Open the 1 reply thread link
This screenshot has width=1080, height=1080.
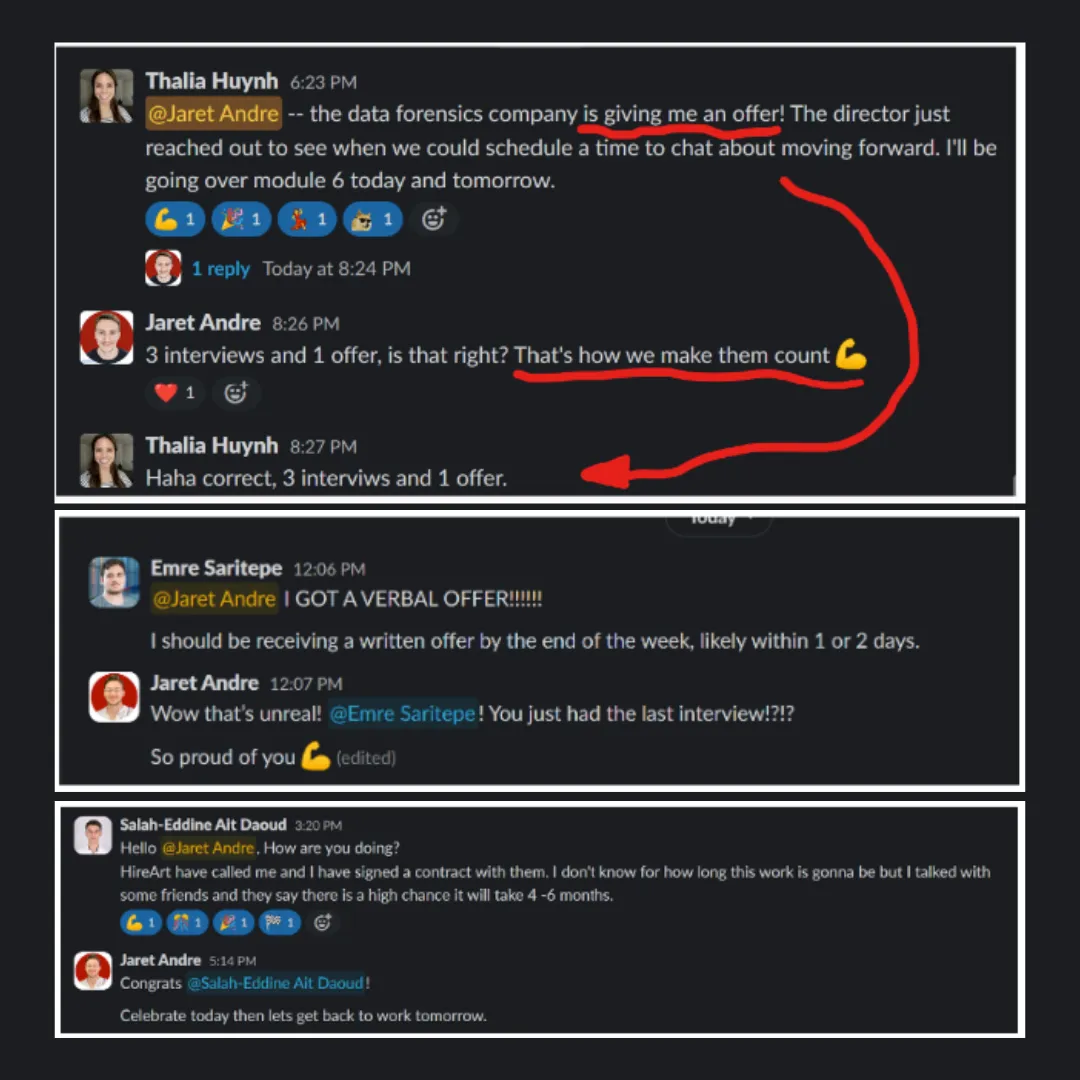click(220, 269)
